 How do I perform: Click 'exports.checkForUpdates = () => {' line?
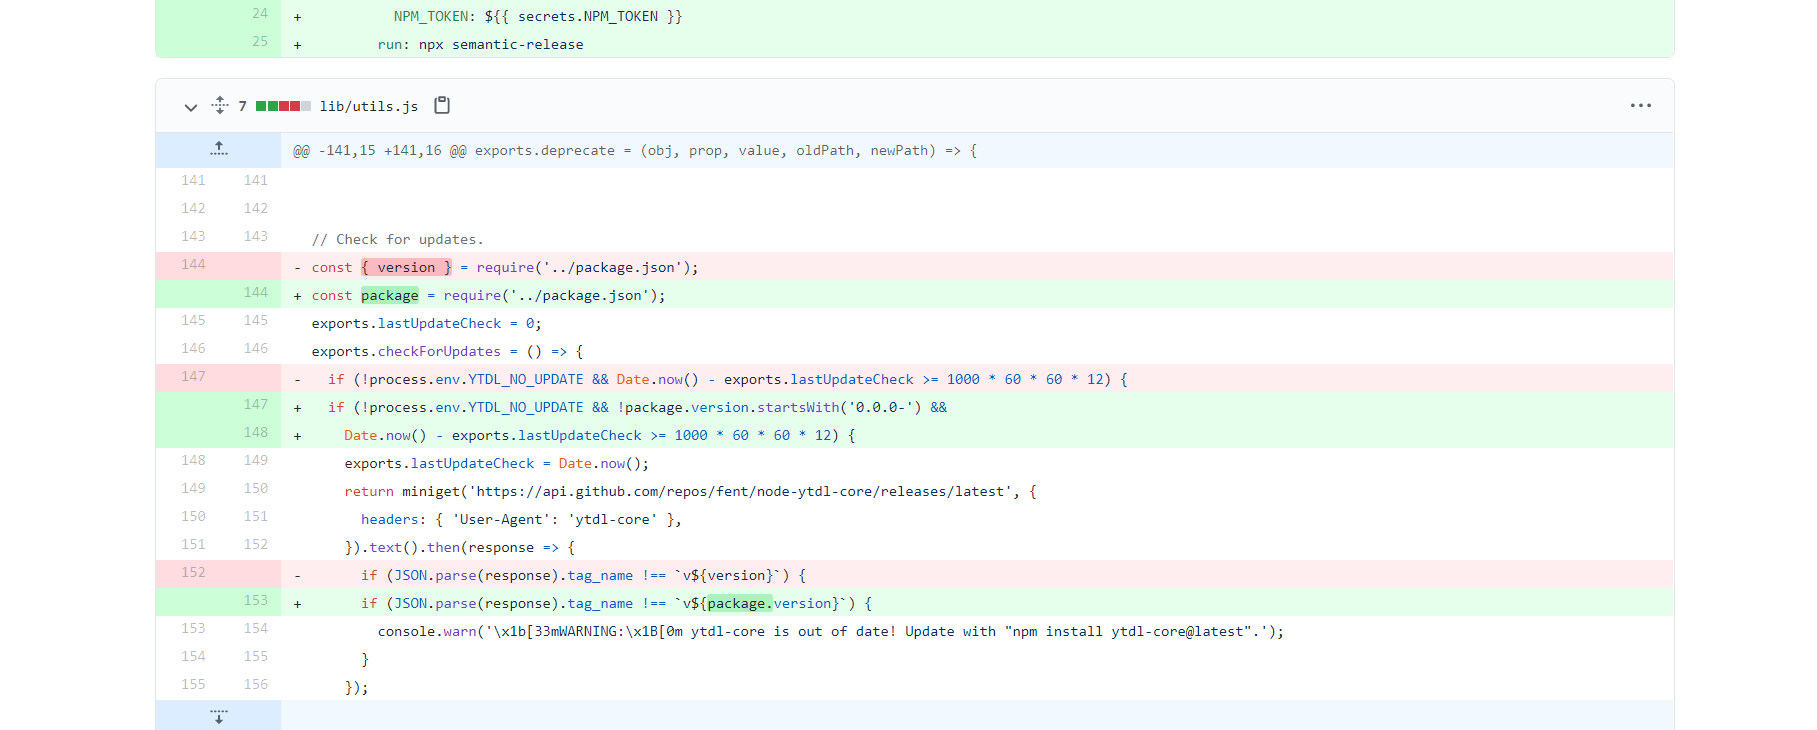point(447,352)
